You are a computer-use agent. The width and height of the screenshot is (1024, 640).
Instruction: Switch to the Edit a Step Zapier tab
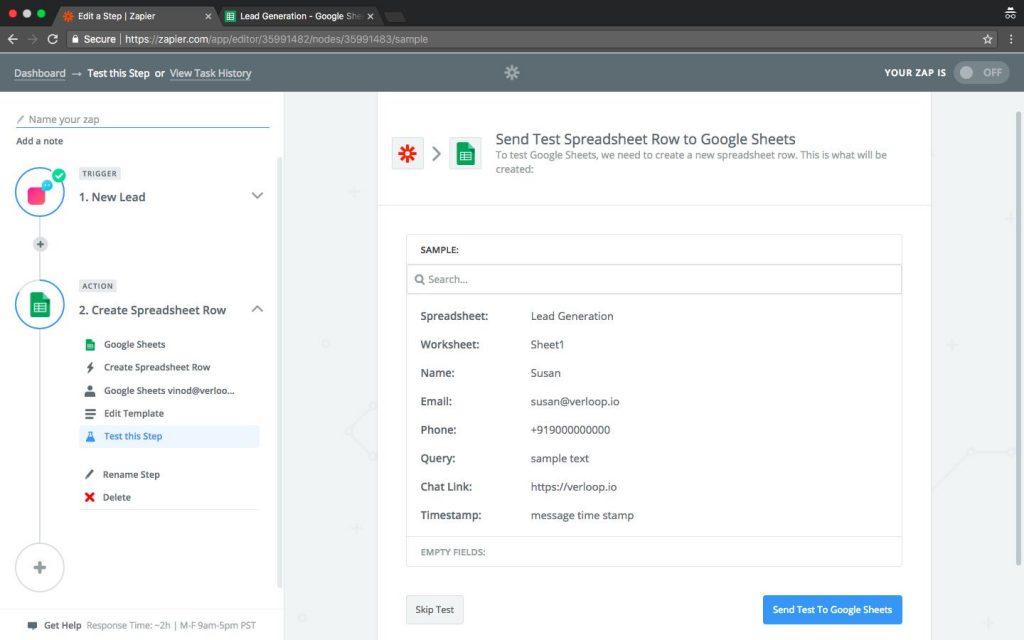134,16
